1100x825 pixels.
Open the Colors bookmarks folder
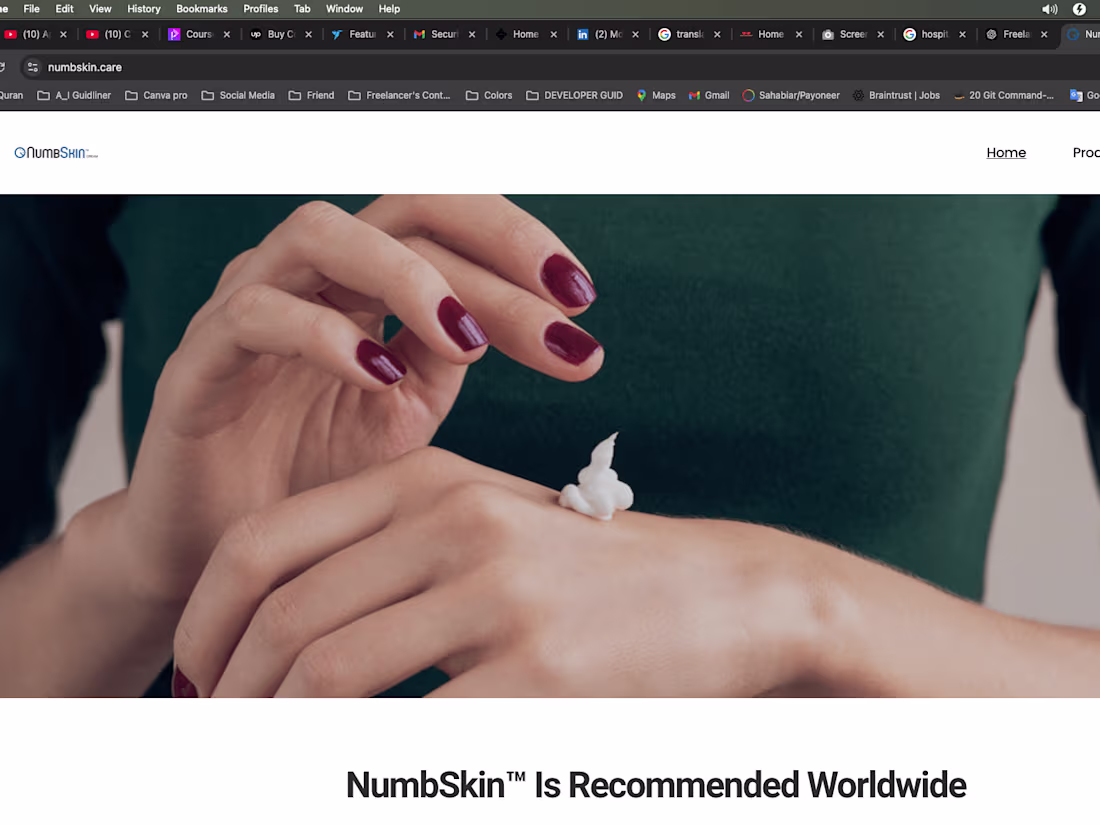[489, 95]
